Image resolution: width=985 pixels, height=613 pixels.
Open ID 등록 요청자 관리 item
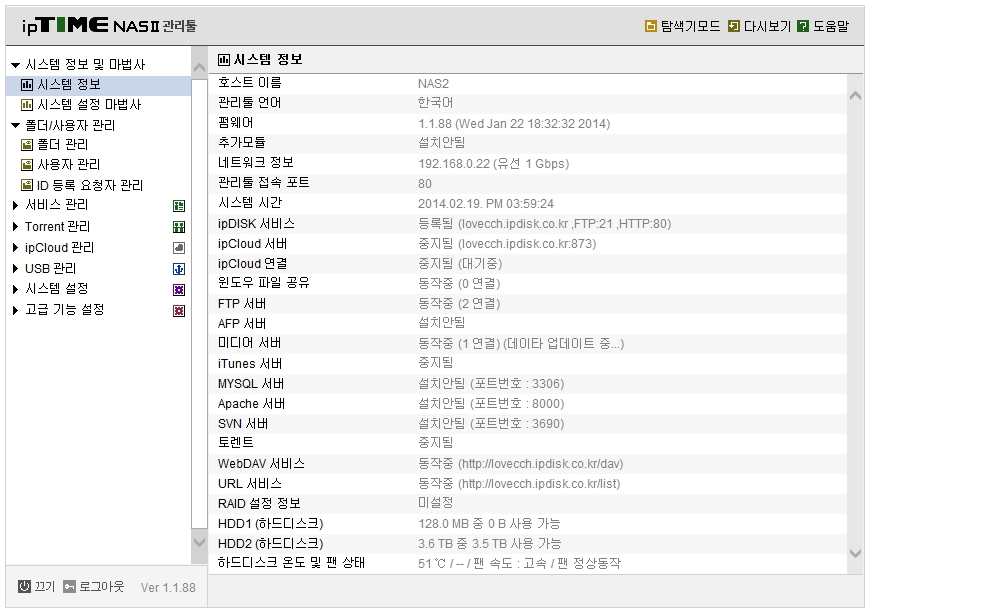click(90, 185)
